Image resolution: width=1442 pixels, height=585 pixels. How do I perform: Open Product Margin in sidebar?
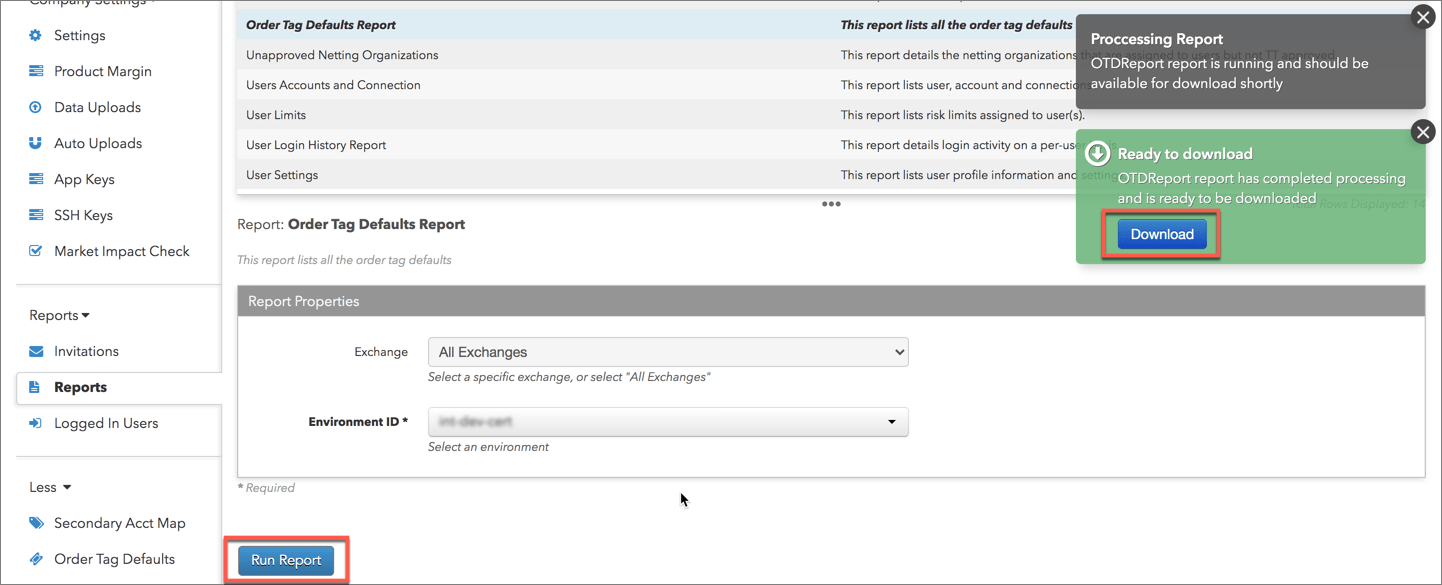pos(103,71)
